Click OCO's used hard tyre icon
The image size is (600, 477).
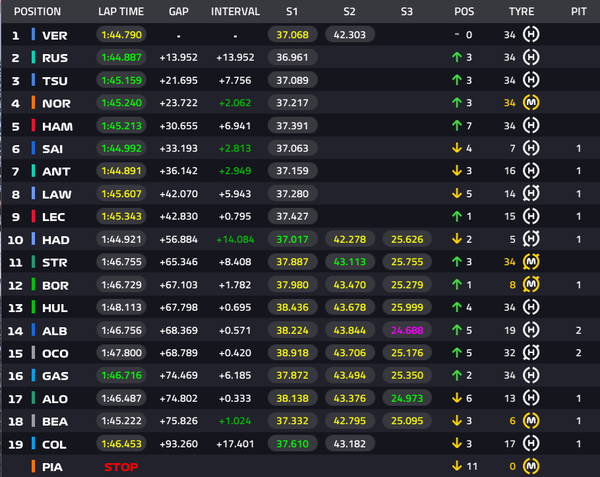pyautogui.click(x=531, y=353)
